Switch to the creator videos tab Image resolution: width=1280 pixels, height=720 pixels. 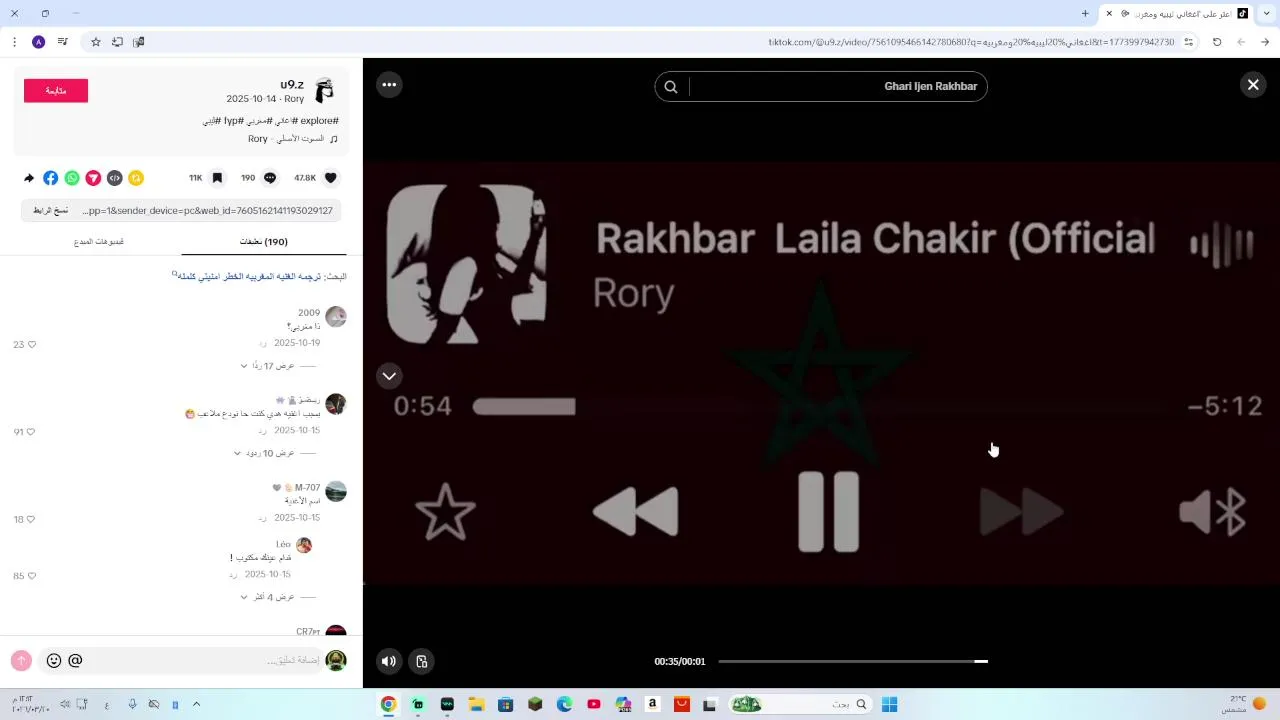coord(99,241)
